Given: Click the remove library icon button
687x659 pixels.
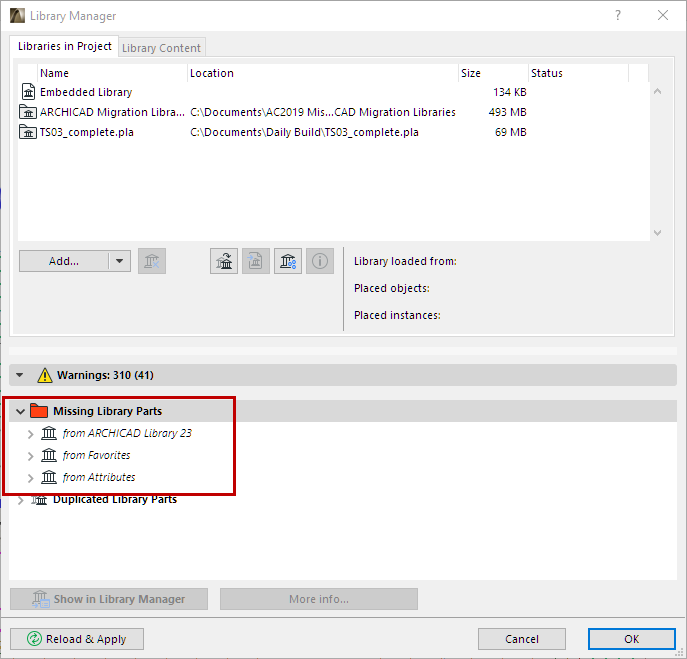Looking at the screenshot, I should coord(152,261).
